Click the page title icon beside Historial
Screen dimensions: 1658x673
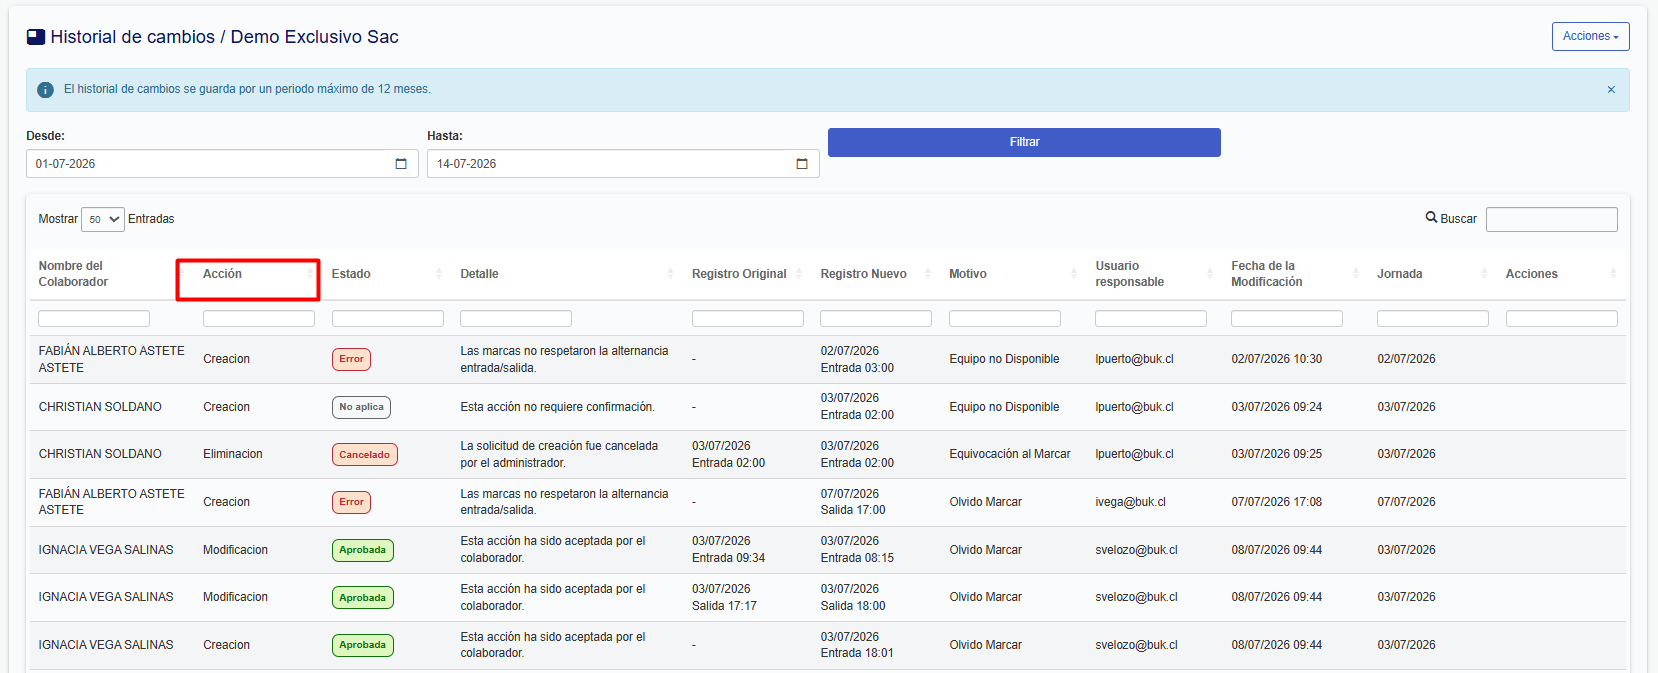(36, 37)
